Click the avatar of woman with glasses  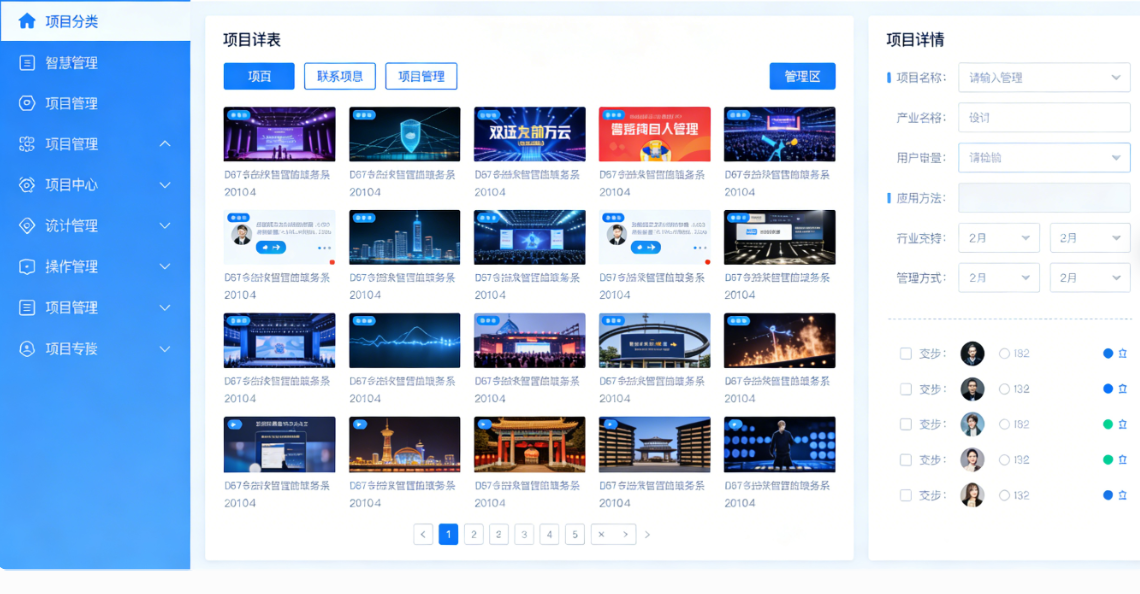972,459
